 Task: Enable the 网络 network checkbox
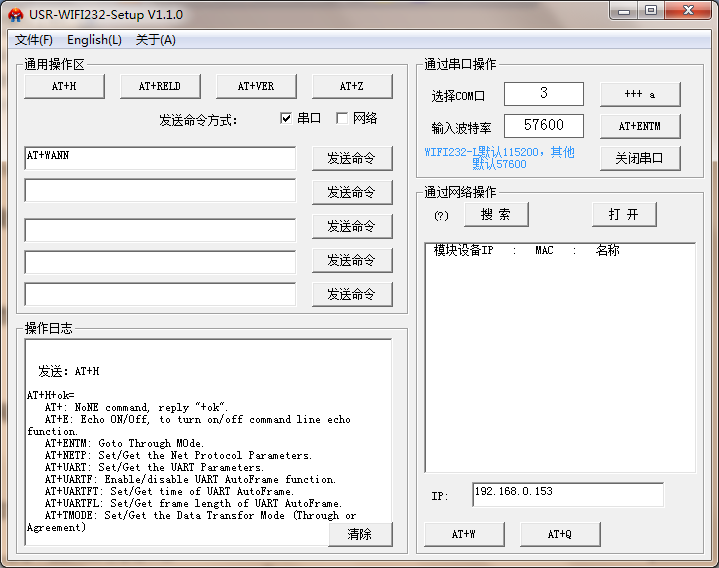tap(342, 118)
